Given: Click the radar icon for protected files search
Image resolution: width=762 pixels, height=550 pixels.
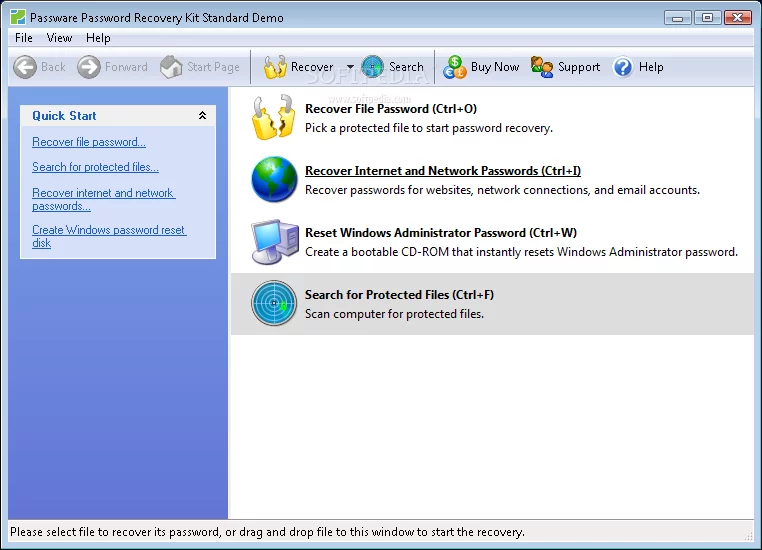Looking at the screenshot, I should pyautogui.click(x=274, y=303).
